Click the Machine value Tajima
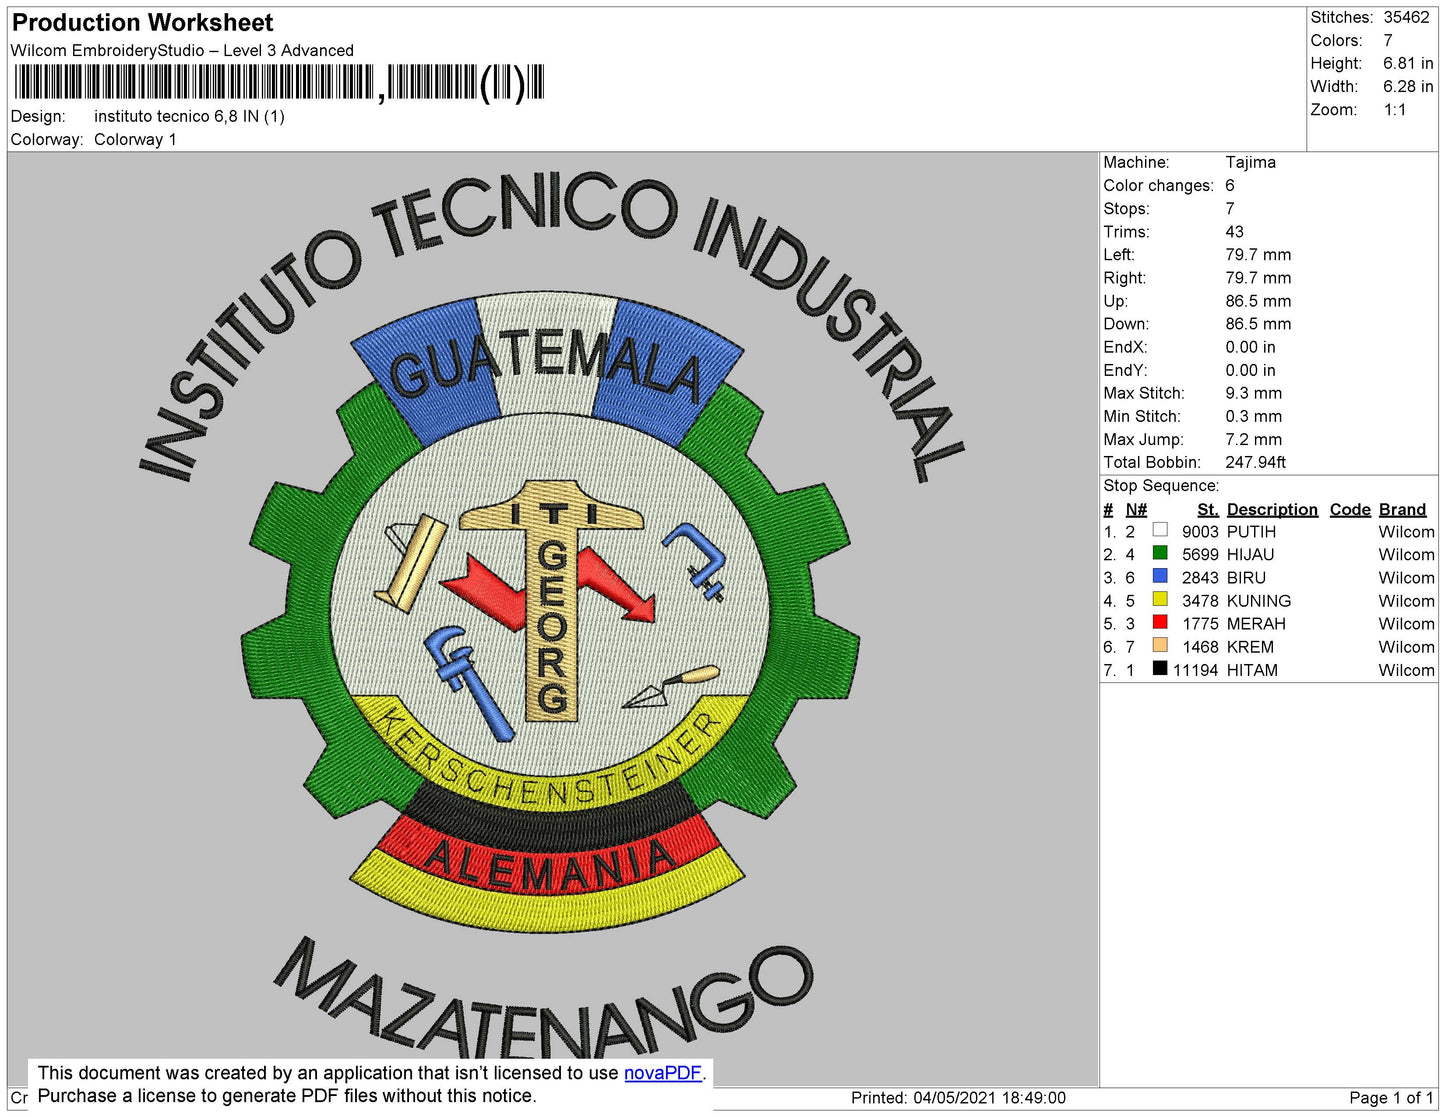1445x1117 pixels. tap(1250, 162)
